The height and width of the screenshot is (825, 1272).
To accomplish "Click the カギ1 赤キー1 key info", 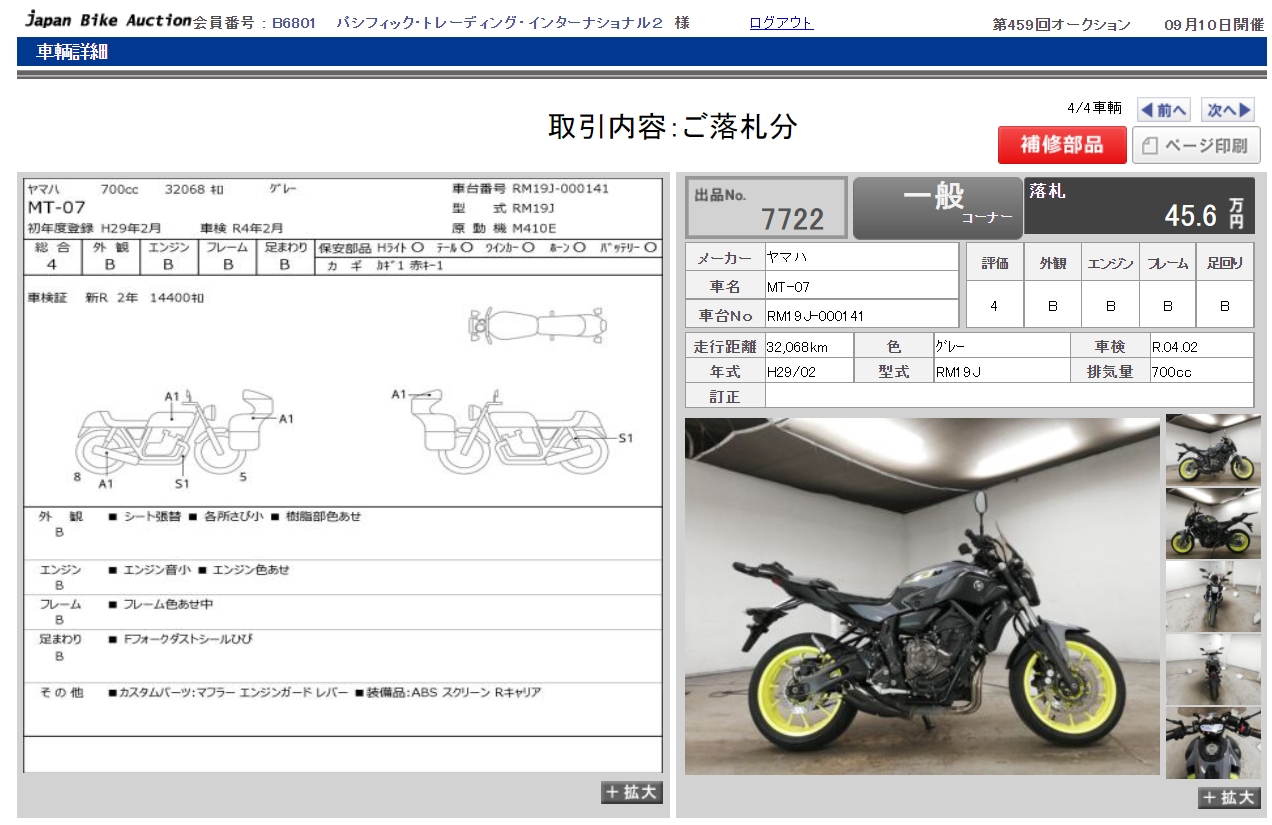I will tap(409, 265).
